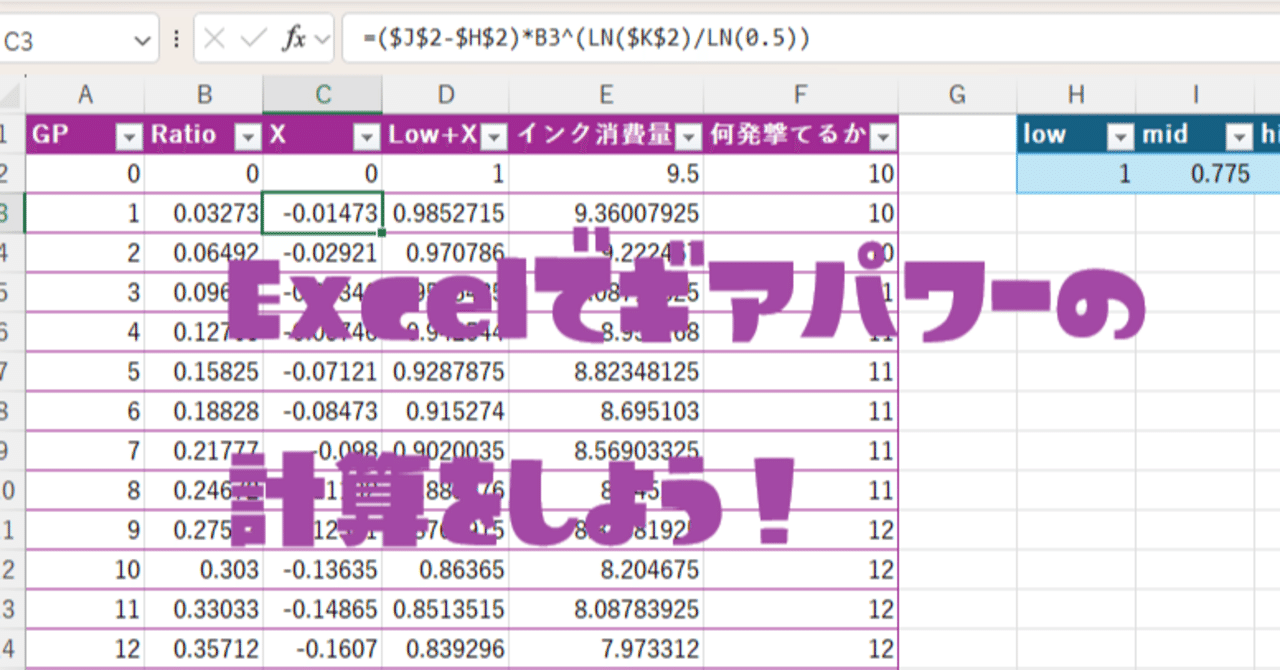
Task: Select row 2 by clicking its row number
Action: coord(8,173)
